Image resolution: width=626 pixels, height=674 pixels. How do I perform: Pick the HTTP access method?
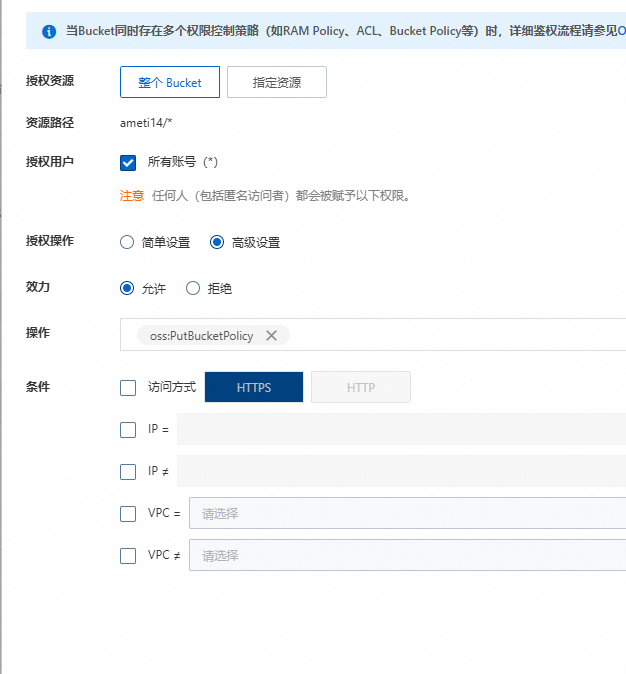coord(360,388)
